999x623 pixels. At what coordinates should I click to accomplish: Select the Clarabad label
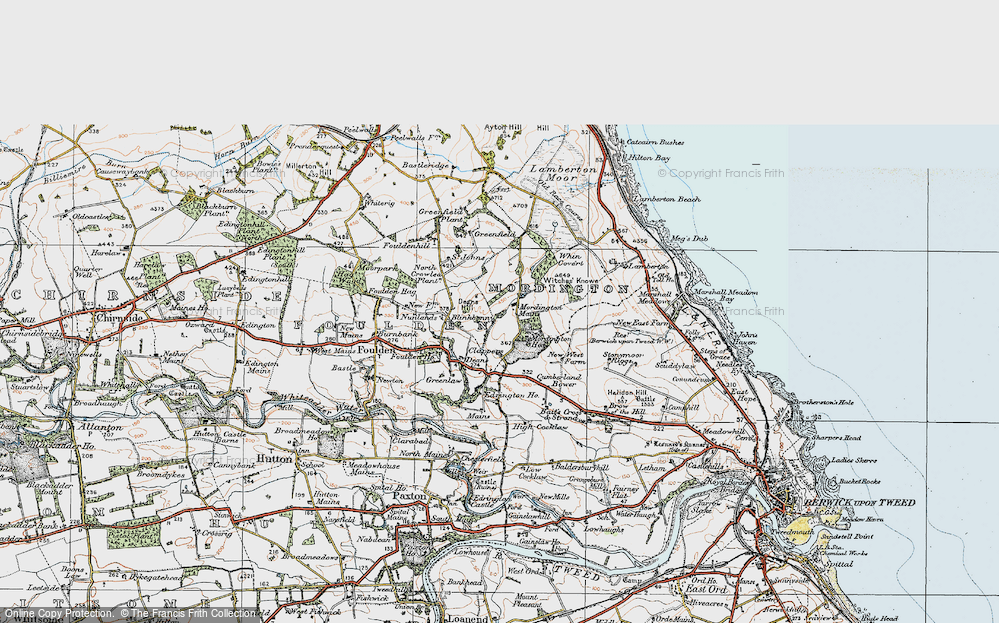(410, 440)
